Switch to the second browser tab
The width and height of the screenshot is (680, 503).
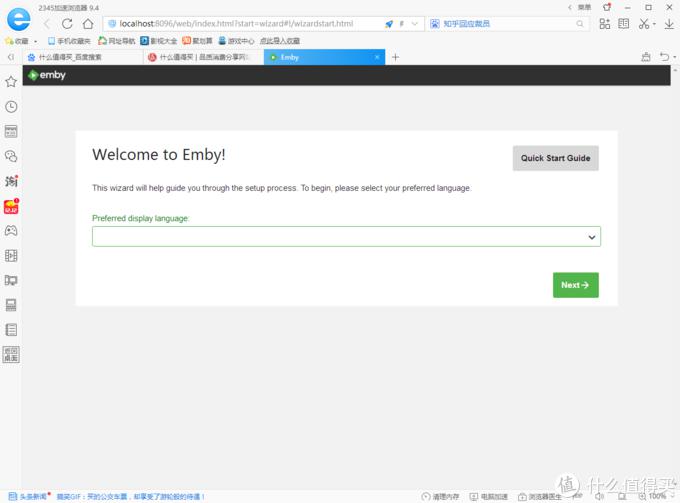click(x=203, y=57)
